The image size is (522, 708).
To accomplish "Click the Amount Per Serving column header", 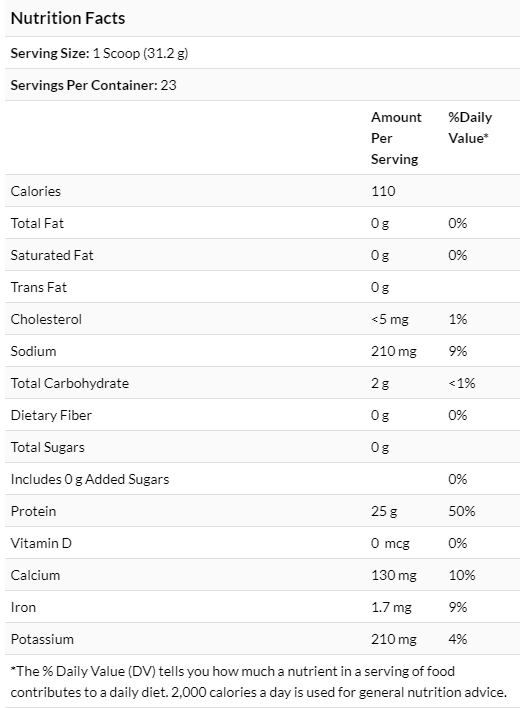I will [396, 138].
